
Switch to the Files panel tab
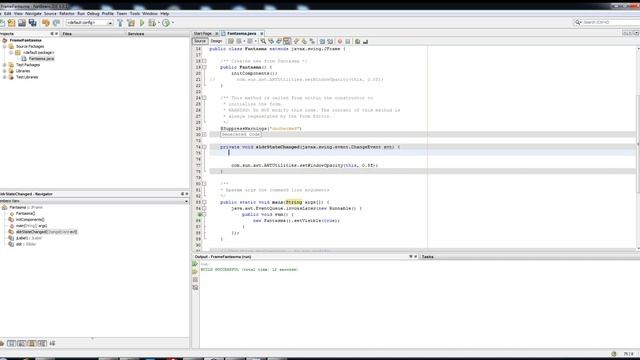(67, 34)
